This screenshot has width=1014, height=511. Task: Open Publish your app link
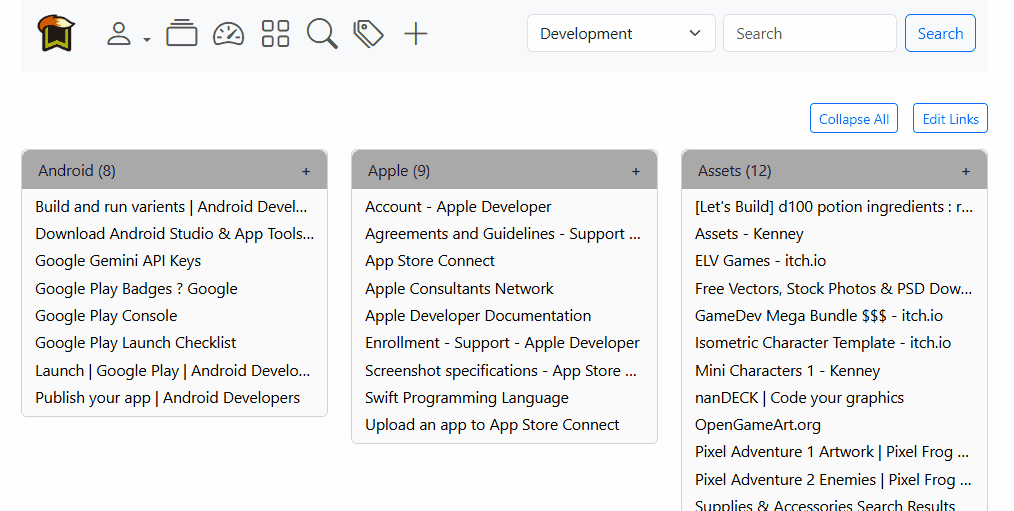tap(167, 398)
